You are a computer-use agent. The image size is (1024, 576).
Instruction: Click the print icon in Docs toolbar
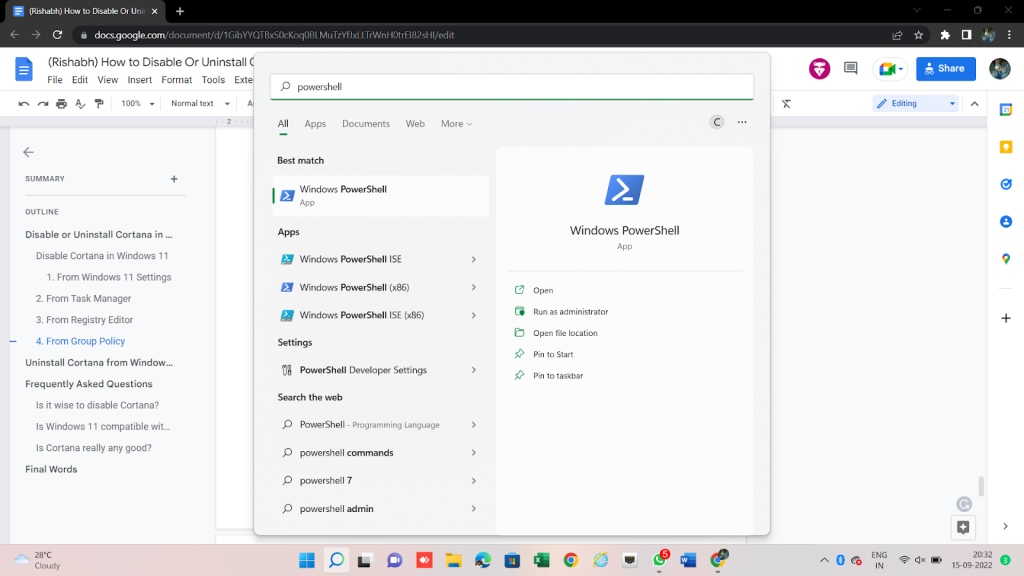click(62, 104)
